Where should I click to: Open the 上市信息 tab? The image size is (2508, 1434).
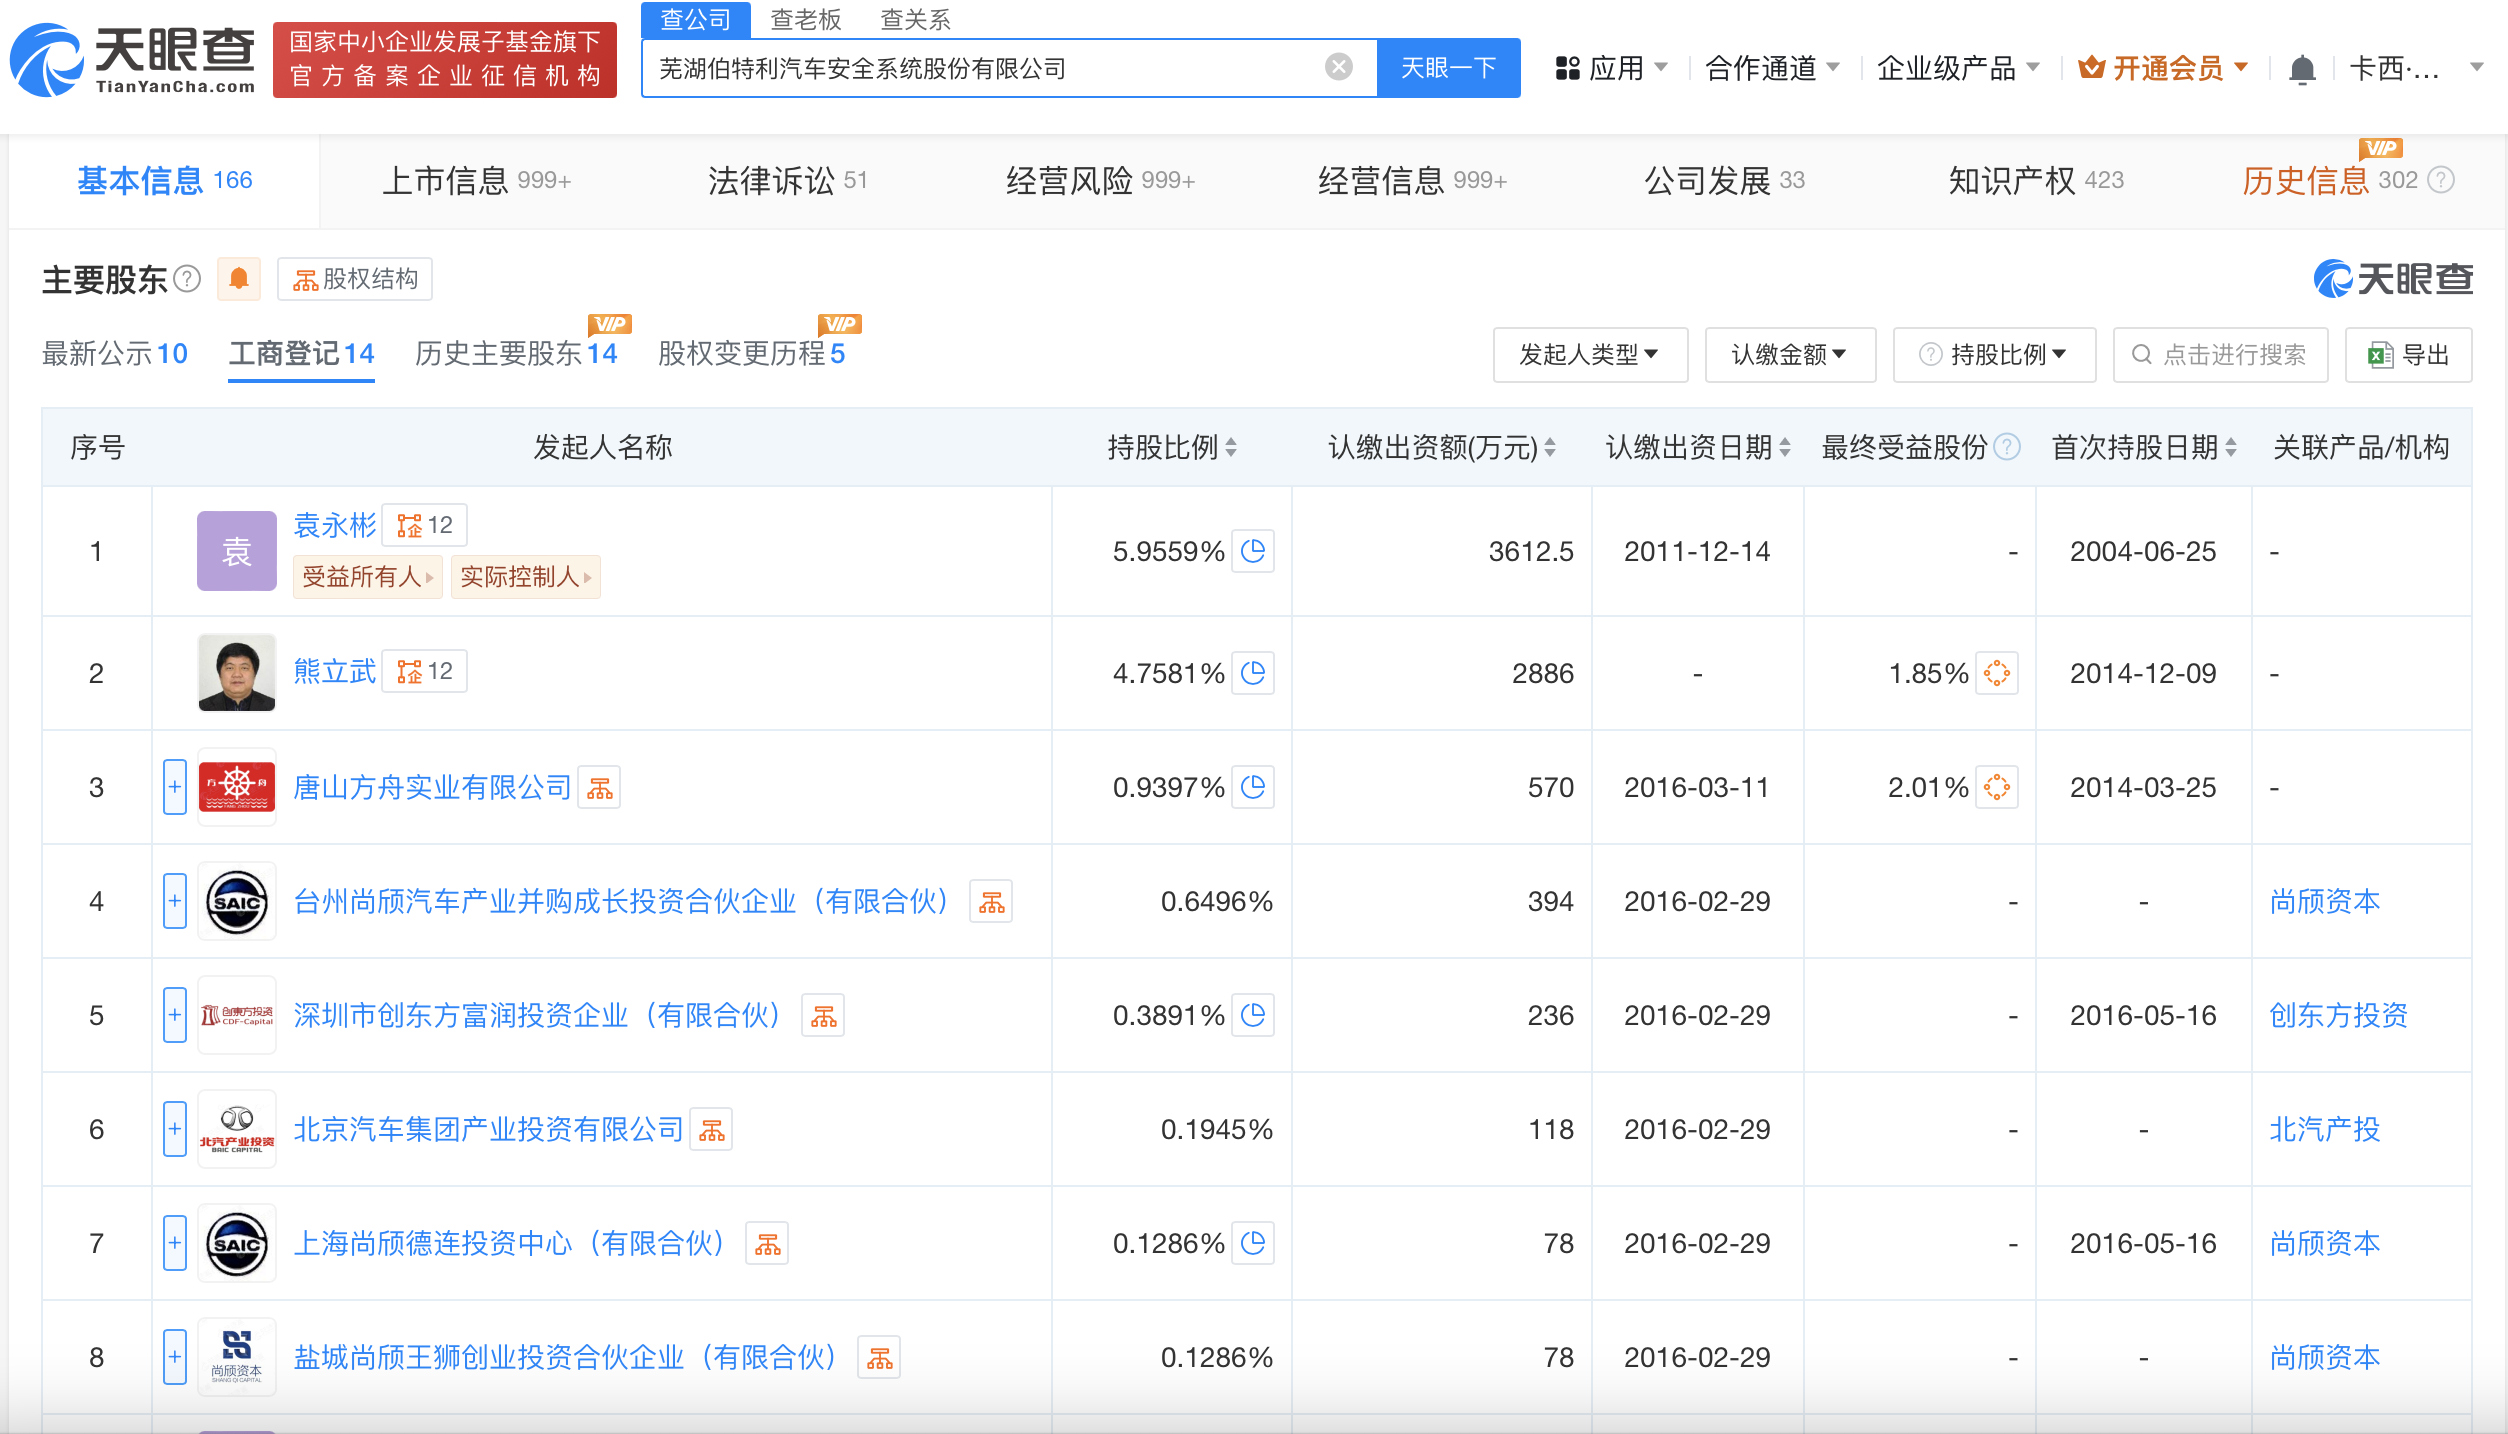pyautogui.click(x=476, y=181)
